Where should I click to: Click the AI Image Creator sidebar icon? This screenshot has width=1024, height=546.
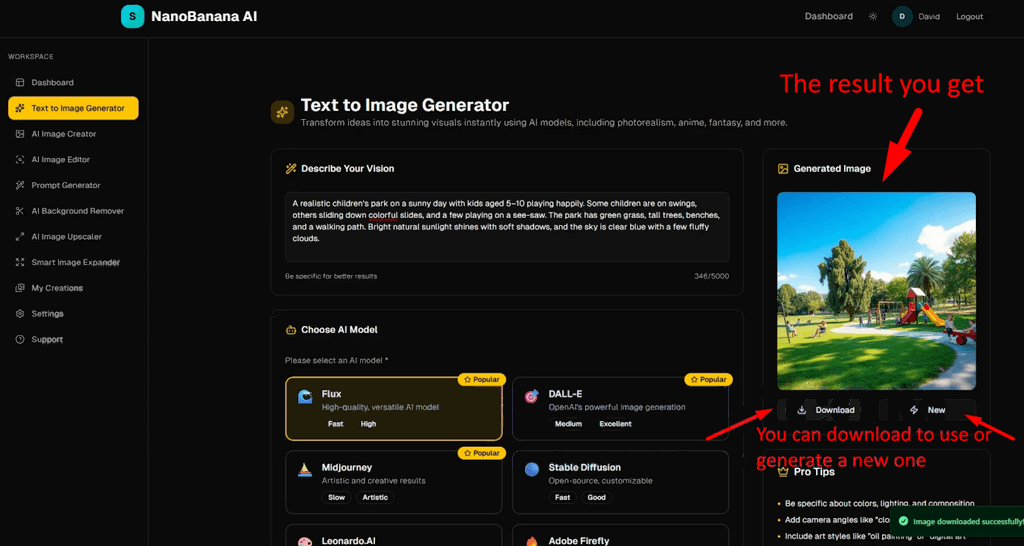click(20, 134)
